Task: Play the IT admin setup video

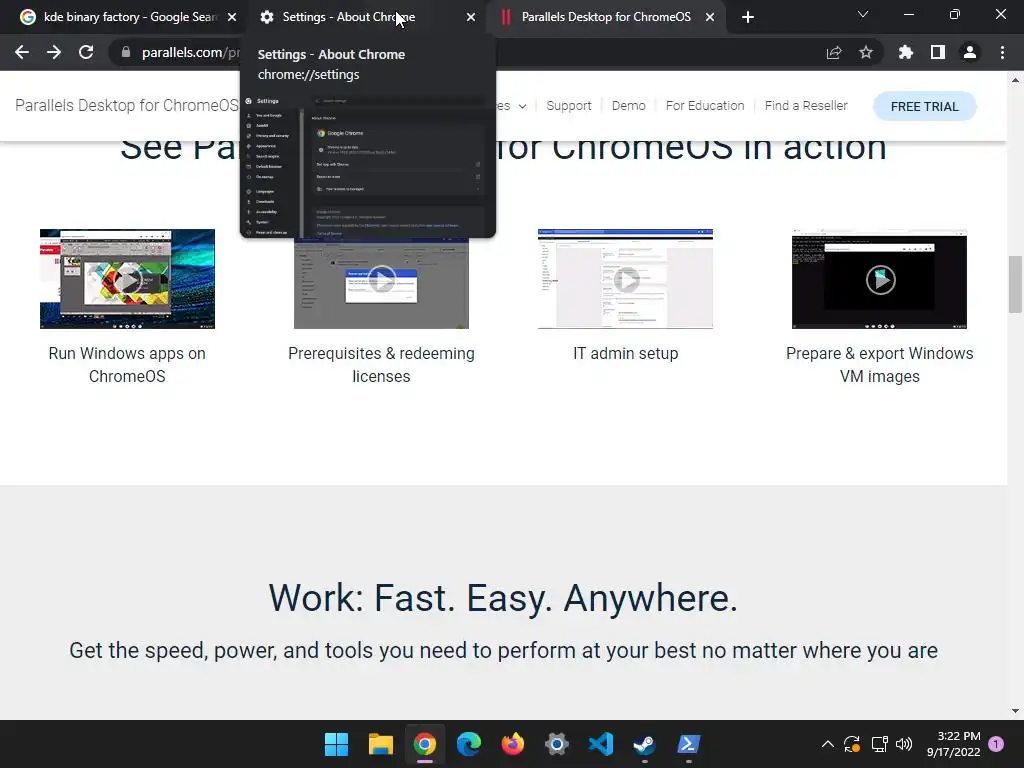Action: (x=626, y=280)
